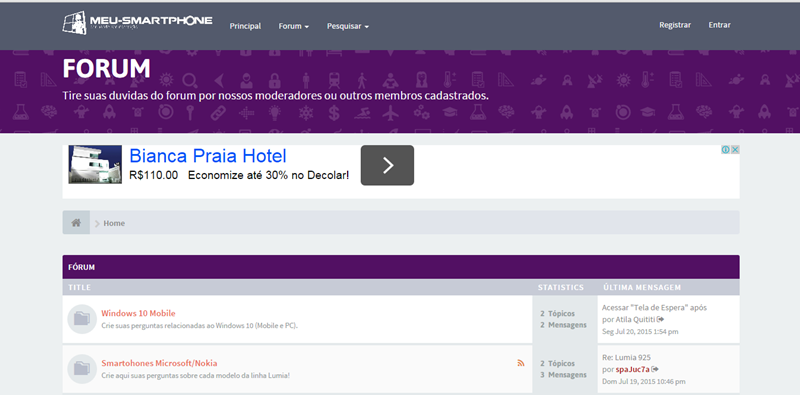Click the 'Seg Jul 20, 2015 1:54 pm' timestamp
Viewport: 800px width, 395px height.
point(640,332)
